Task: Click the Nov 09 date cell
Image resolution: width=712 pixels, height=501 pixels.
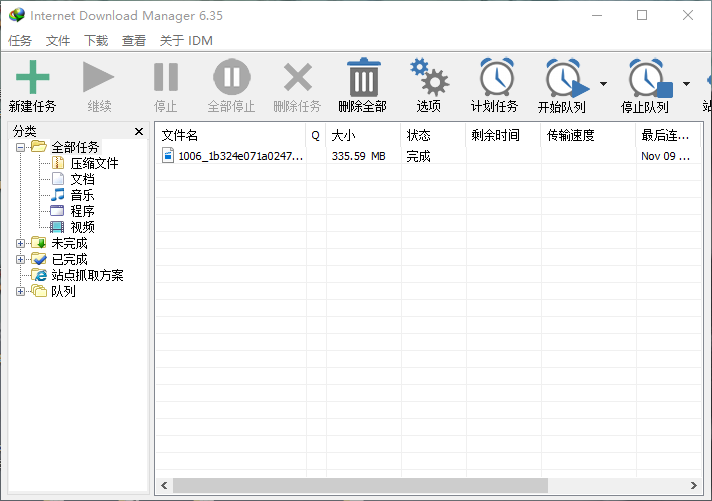Action: [x=665, y=156]
